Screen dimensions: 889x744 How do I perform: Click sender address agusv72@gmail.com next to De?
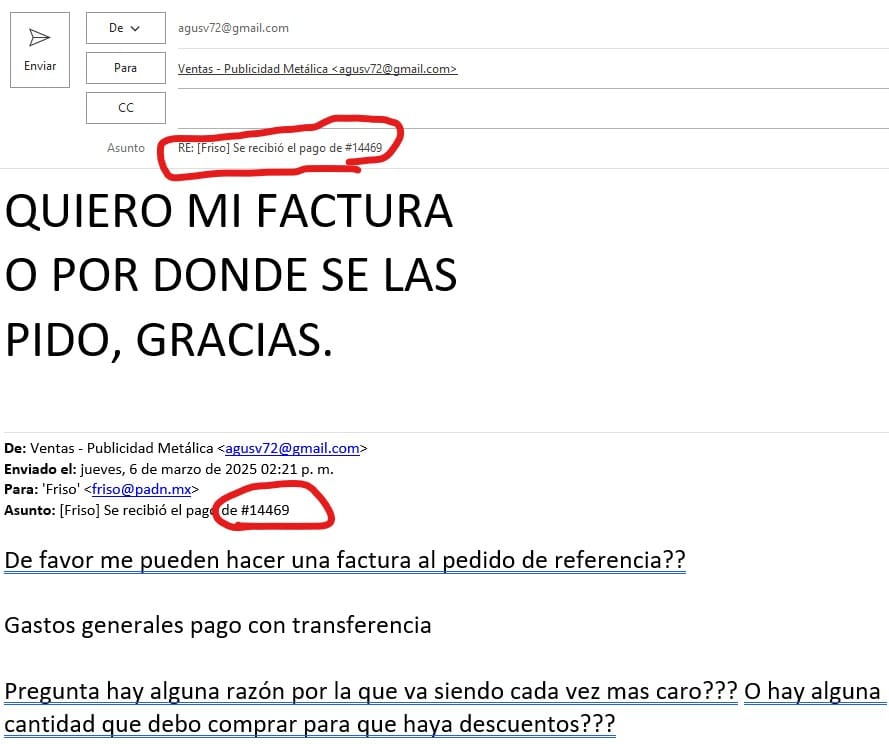click(x=233, y=28)
